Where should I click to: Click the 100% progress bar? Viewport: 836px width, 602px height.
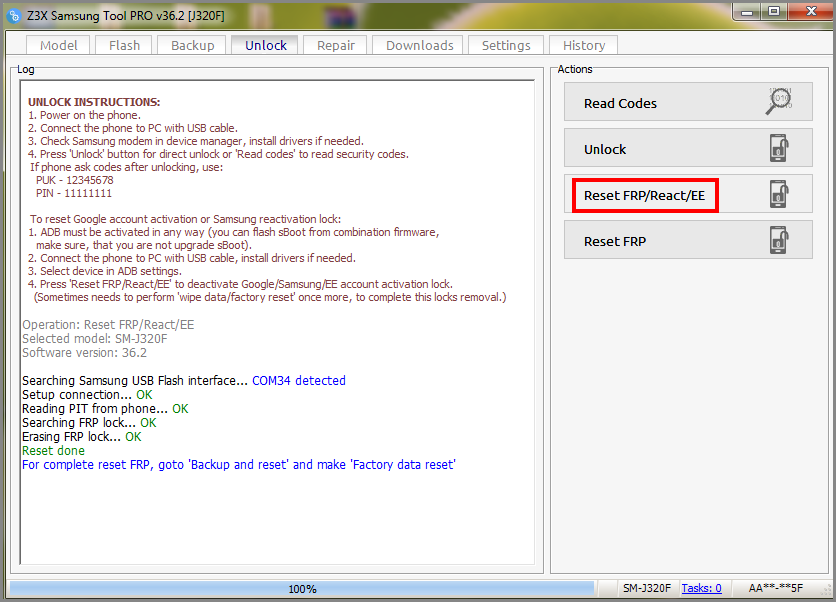click(x=302, y=589)
